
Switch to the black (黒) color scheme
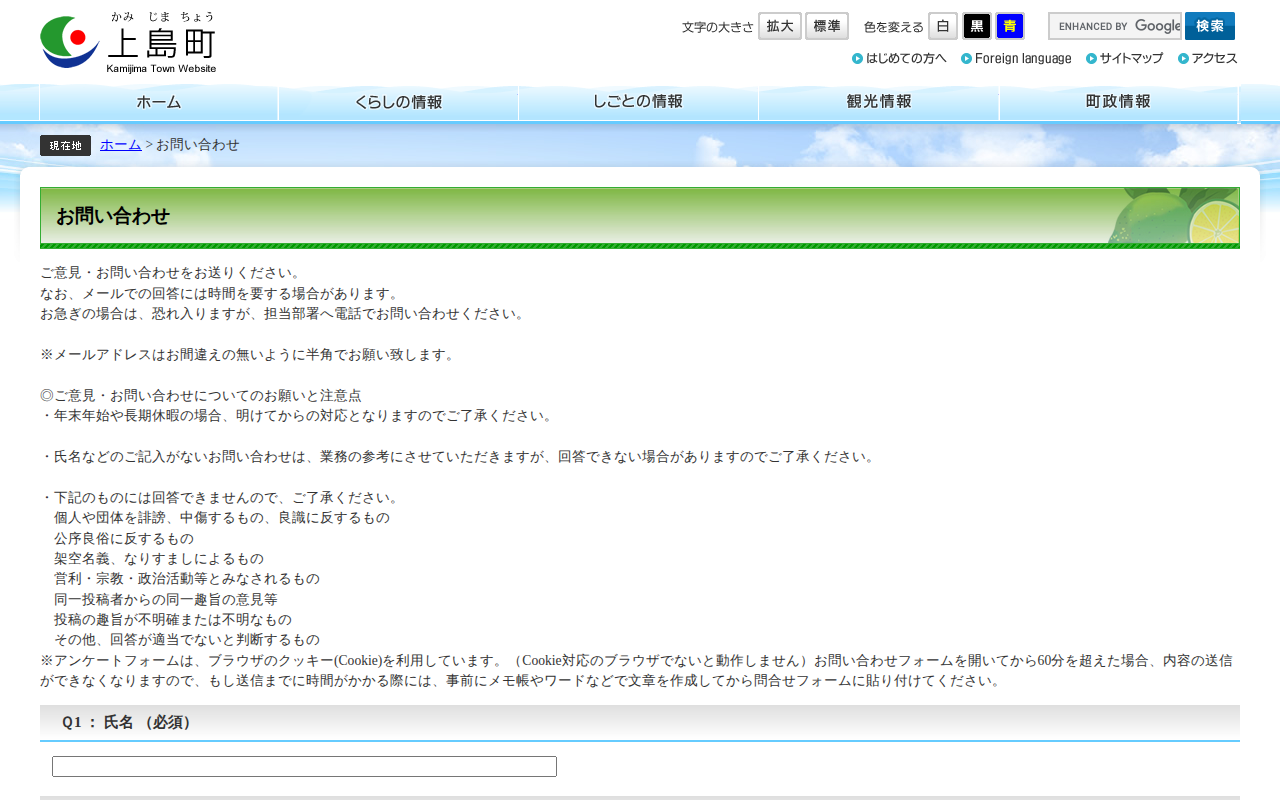[977, 26]
